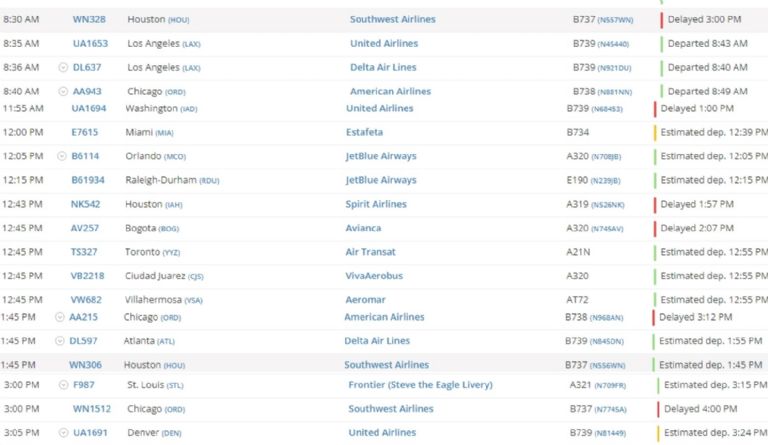Open flight AA215 link

[83, 317]
